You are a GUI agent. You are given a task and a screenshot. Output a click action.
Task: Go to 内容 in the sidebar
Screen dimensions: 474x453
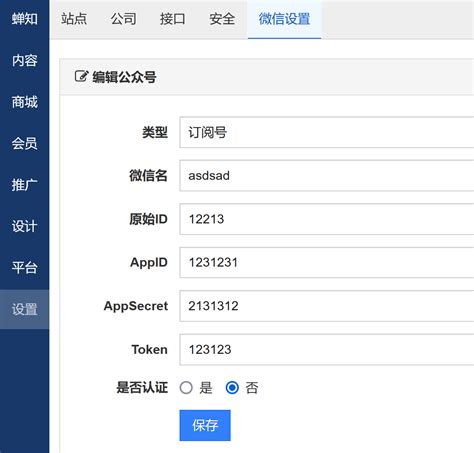point(25,60)
